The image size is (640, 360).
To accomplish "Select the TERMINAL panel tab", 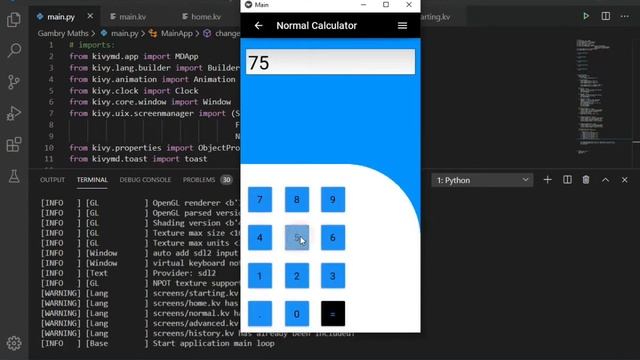I will 92,180.
